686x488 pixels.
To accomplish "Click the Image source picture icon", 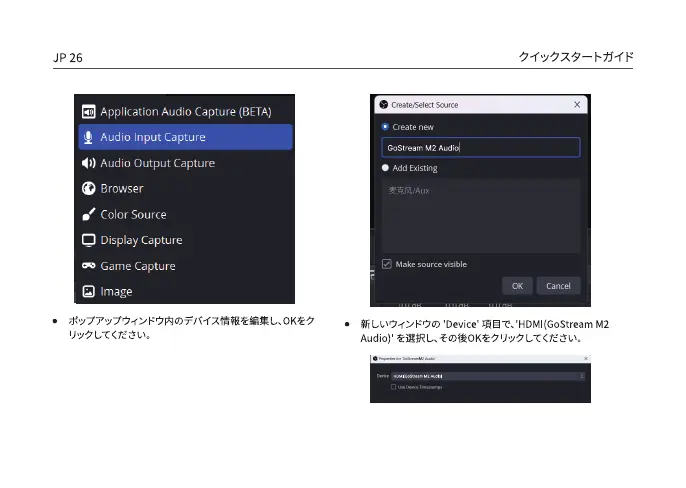I will click(88, 292).
